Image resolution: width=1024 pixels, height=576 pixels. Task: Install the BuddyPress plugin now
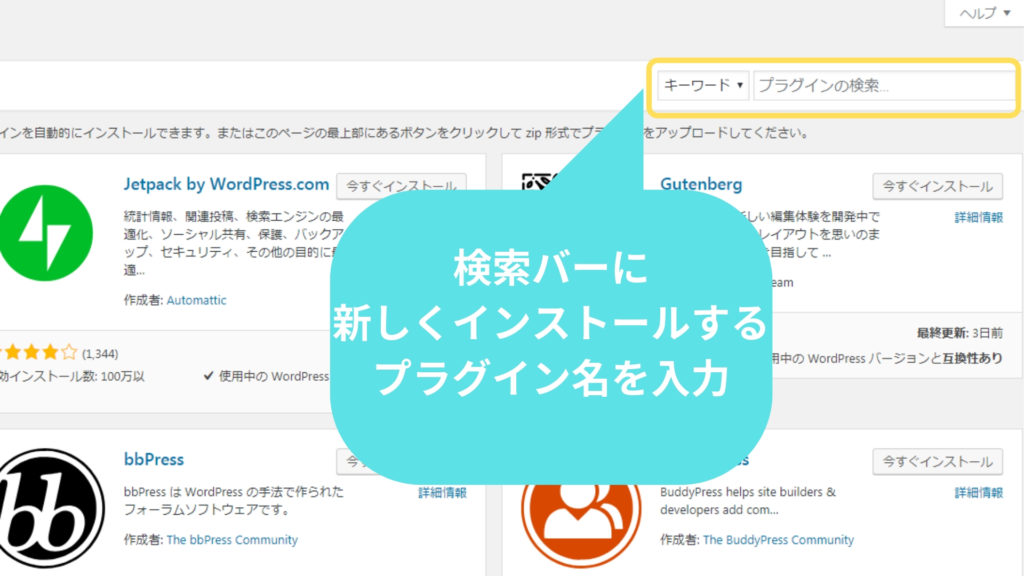[937, 462]
